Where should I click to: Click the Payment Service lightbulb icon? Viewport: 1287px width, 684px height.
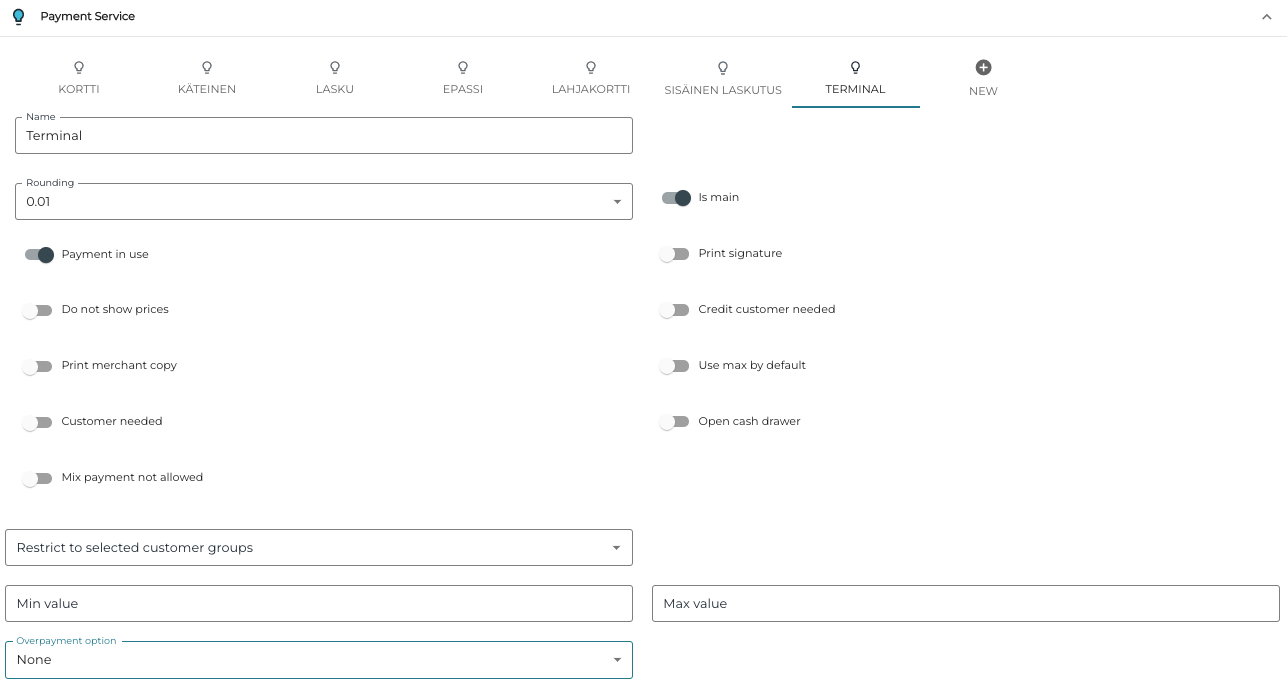(17, 16)
